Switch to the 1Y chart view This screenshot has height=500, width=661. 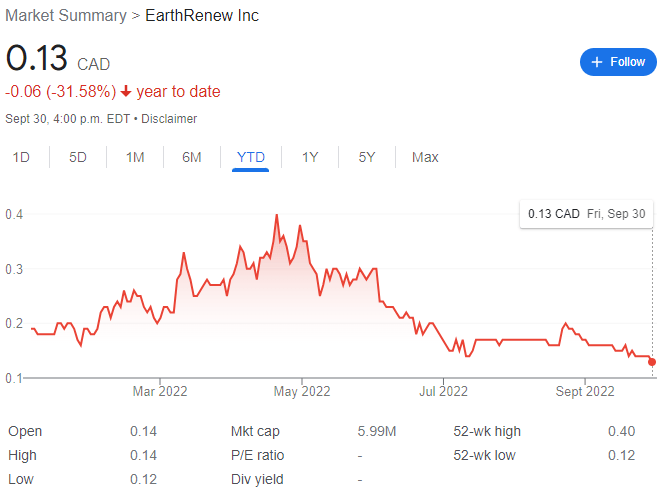[310, 157]
